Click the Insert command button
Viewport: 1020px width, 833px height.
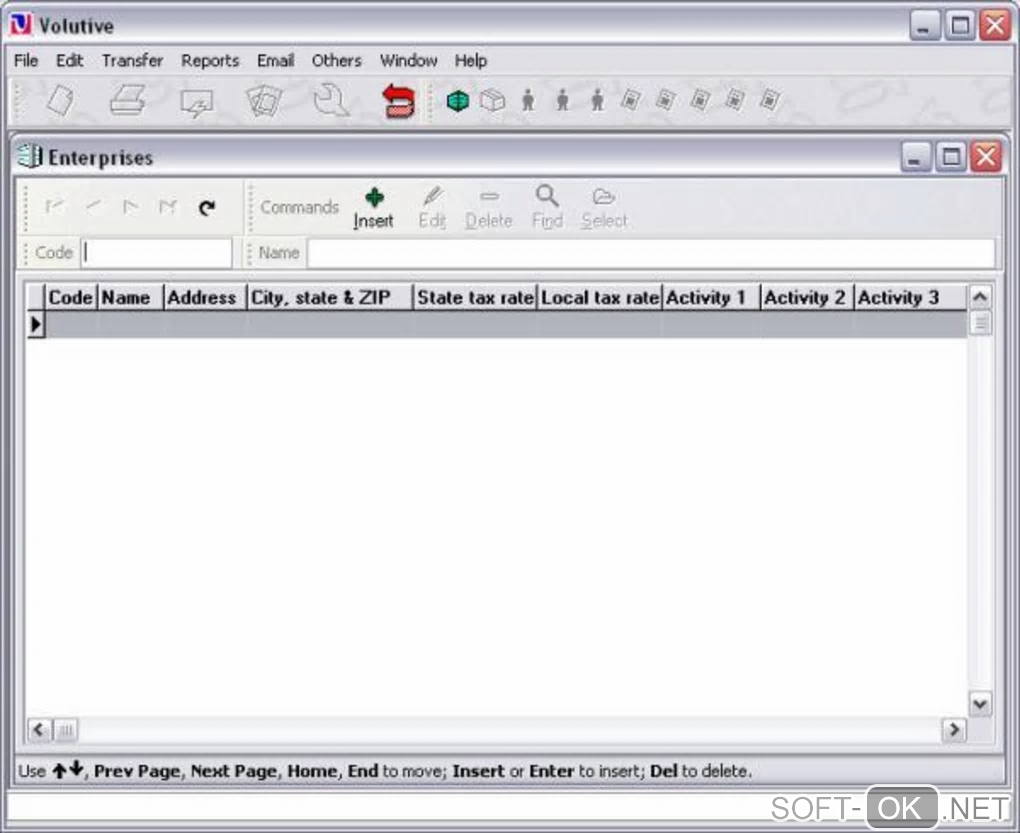pyautogui.click(x=373, y=208)
